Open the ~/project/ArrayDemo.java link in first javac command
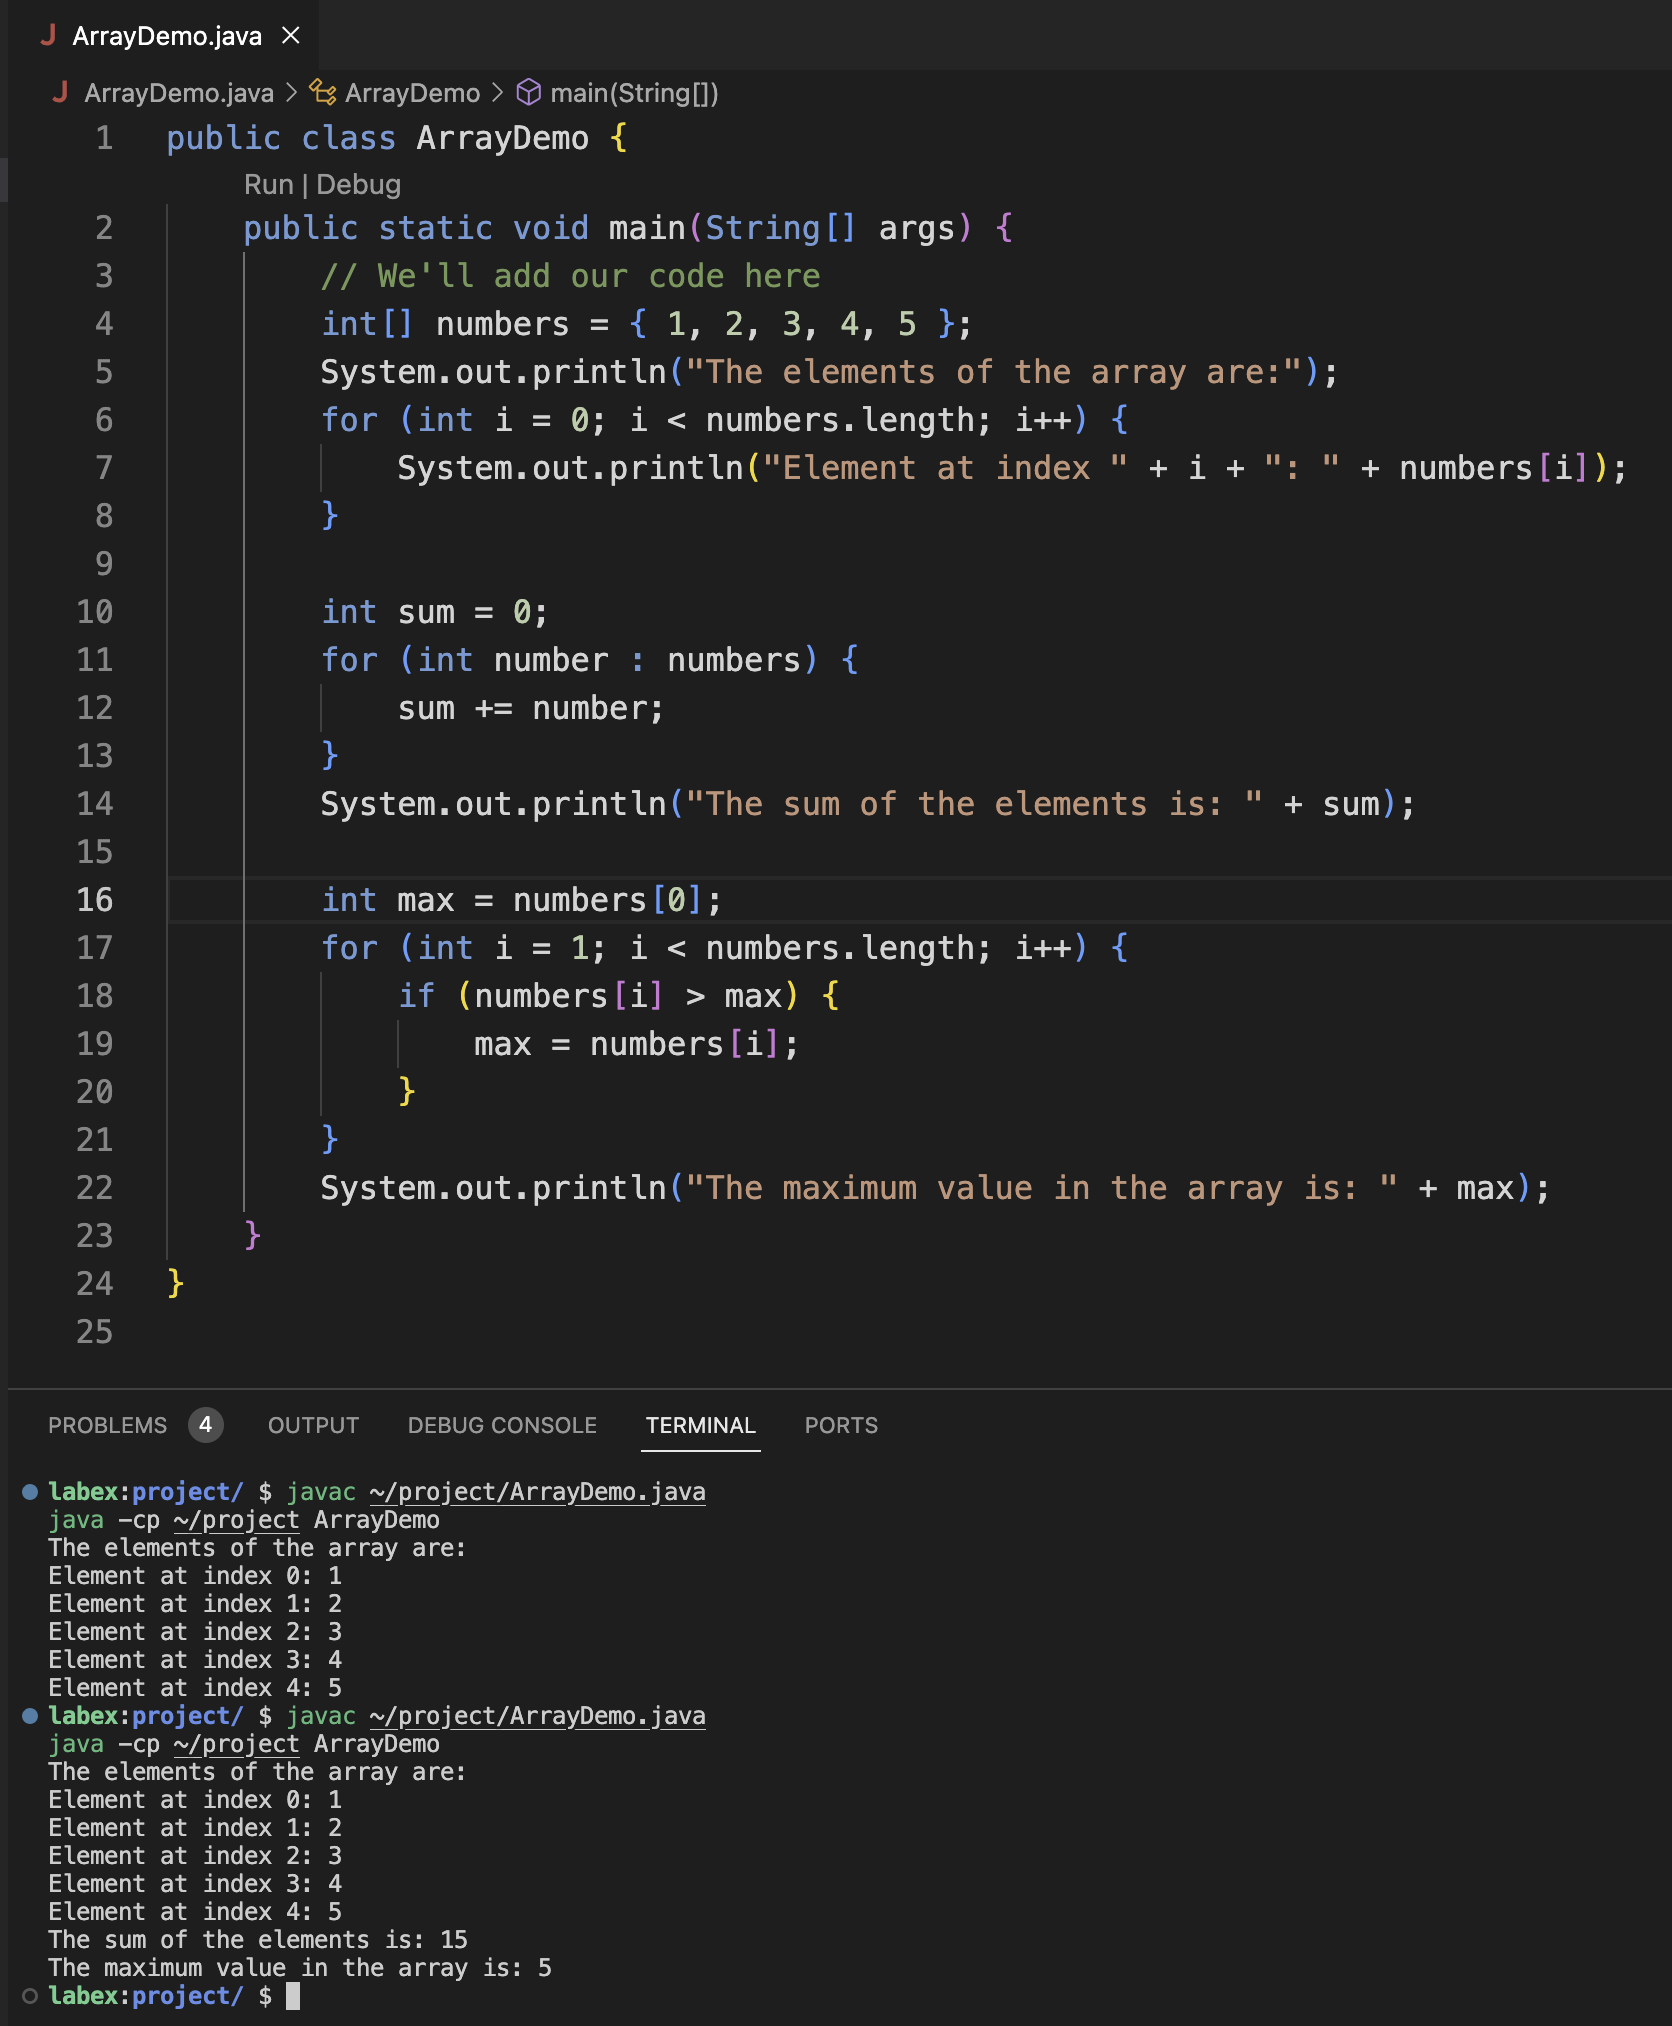 click(537, 1491)
